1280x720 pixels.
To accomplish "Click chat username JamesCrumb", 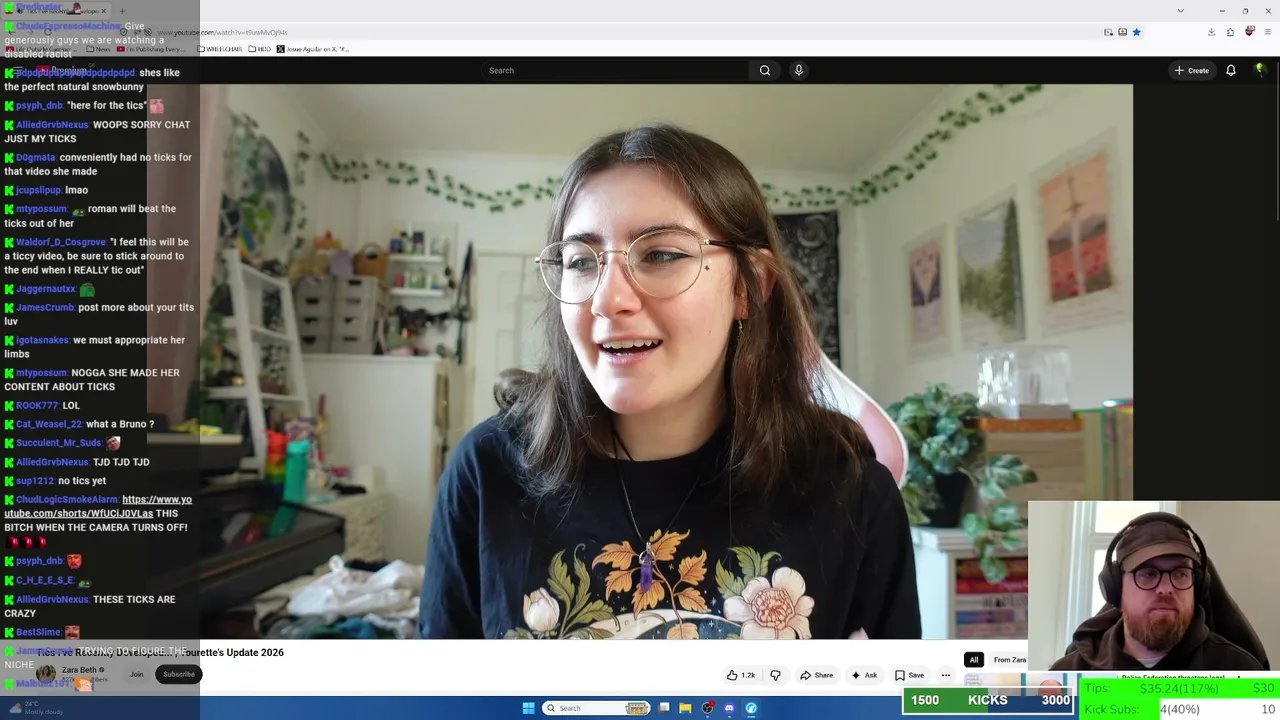I will coord(45,307).
